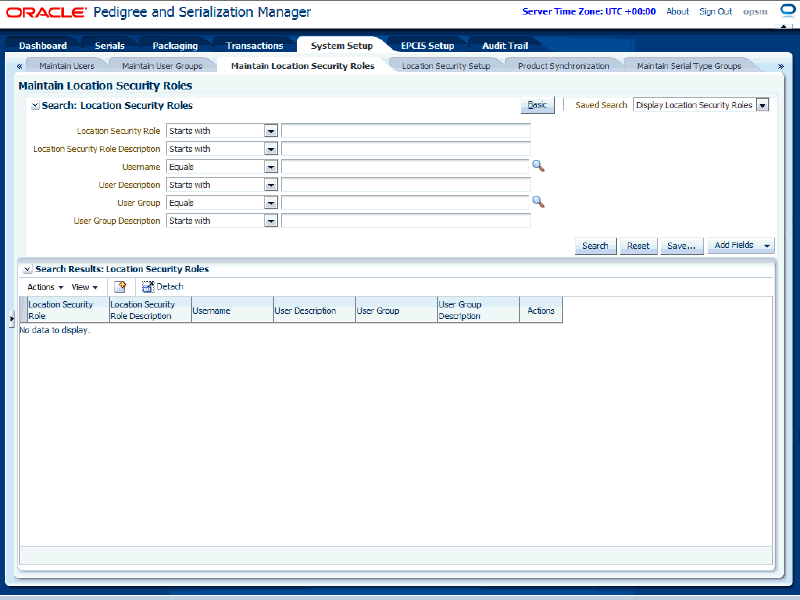Open the Location Security Role operator dropdown

click(x=271, y=131)
